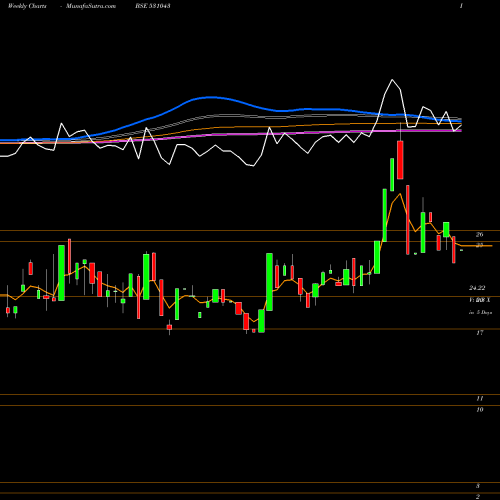Click the '17' price level label
This screenshot has height=500, width=500.
click(x=480, y=333)
